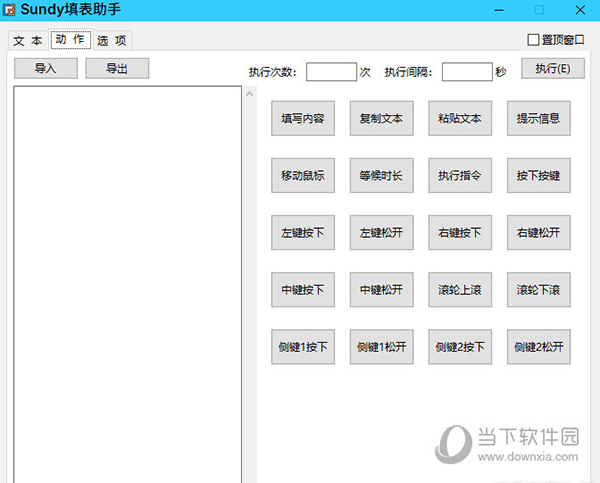Close the Sundy填表助手 window
Screen dimensions: 600x483
(580, 10)
